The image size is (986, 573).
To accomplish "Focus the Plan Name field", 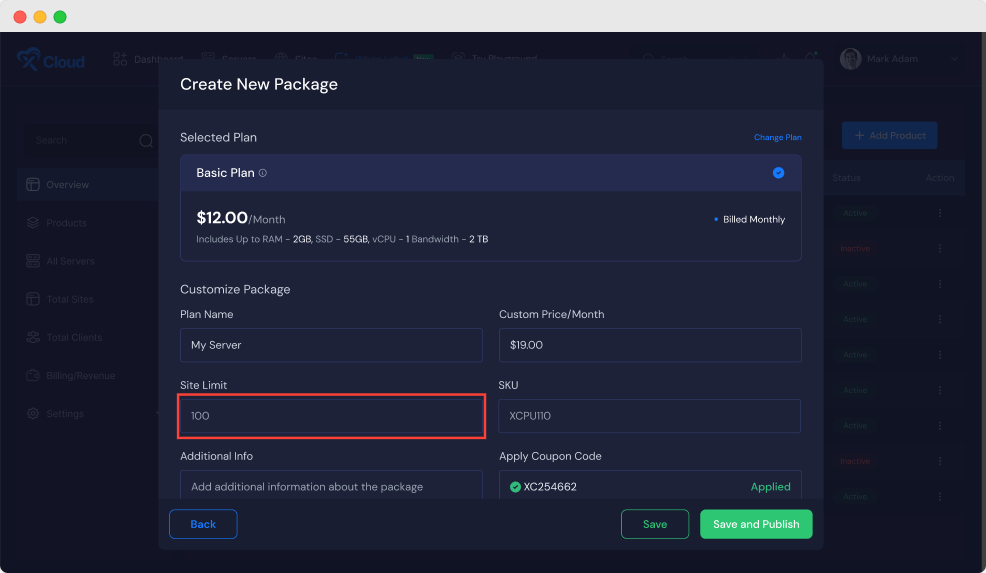I will tap(331, 345).
